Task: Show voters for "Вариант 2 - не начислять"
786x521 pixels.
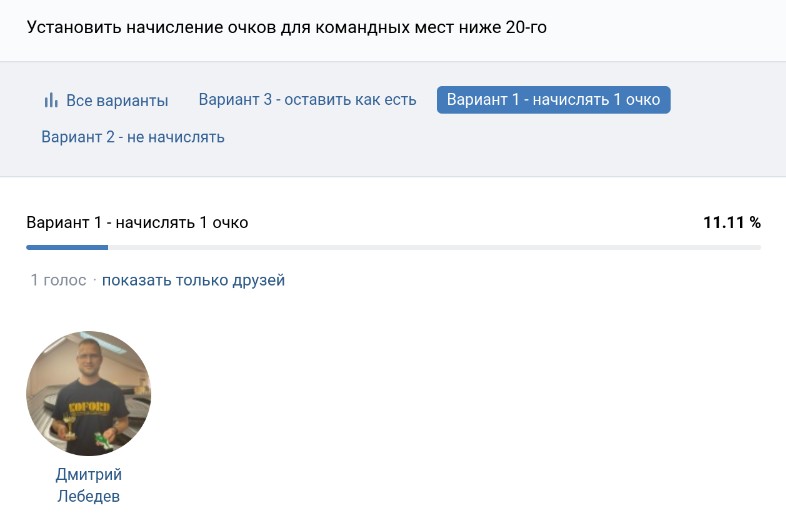Action: click(x=133, y=137)
